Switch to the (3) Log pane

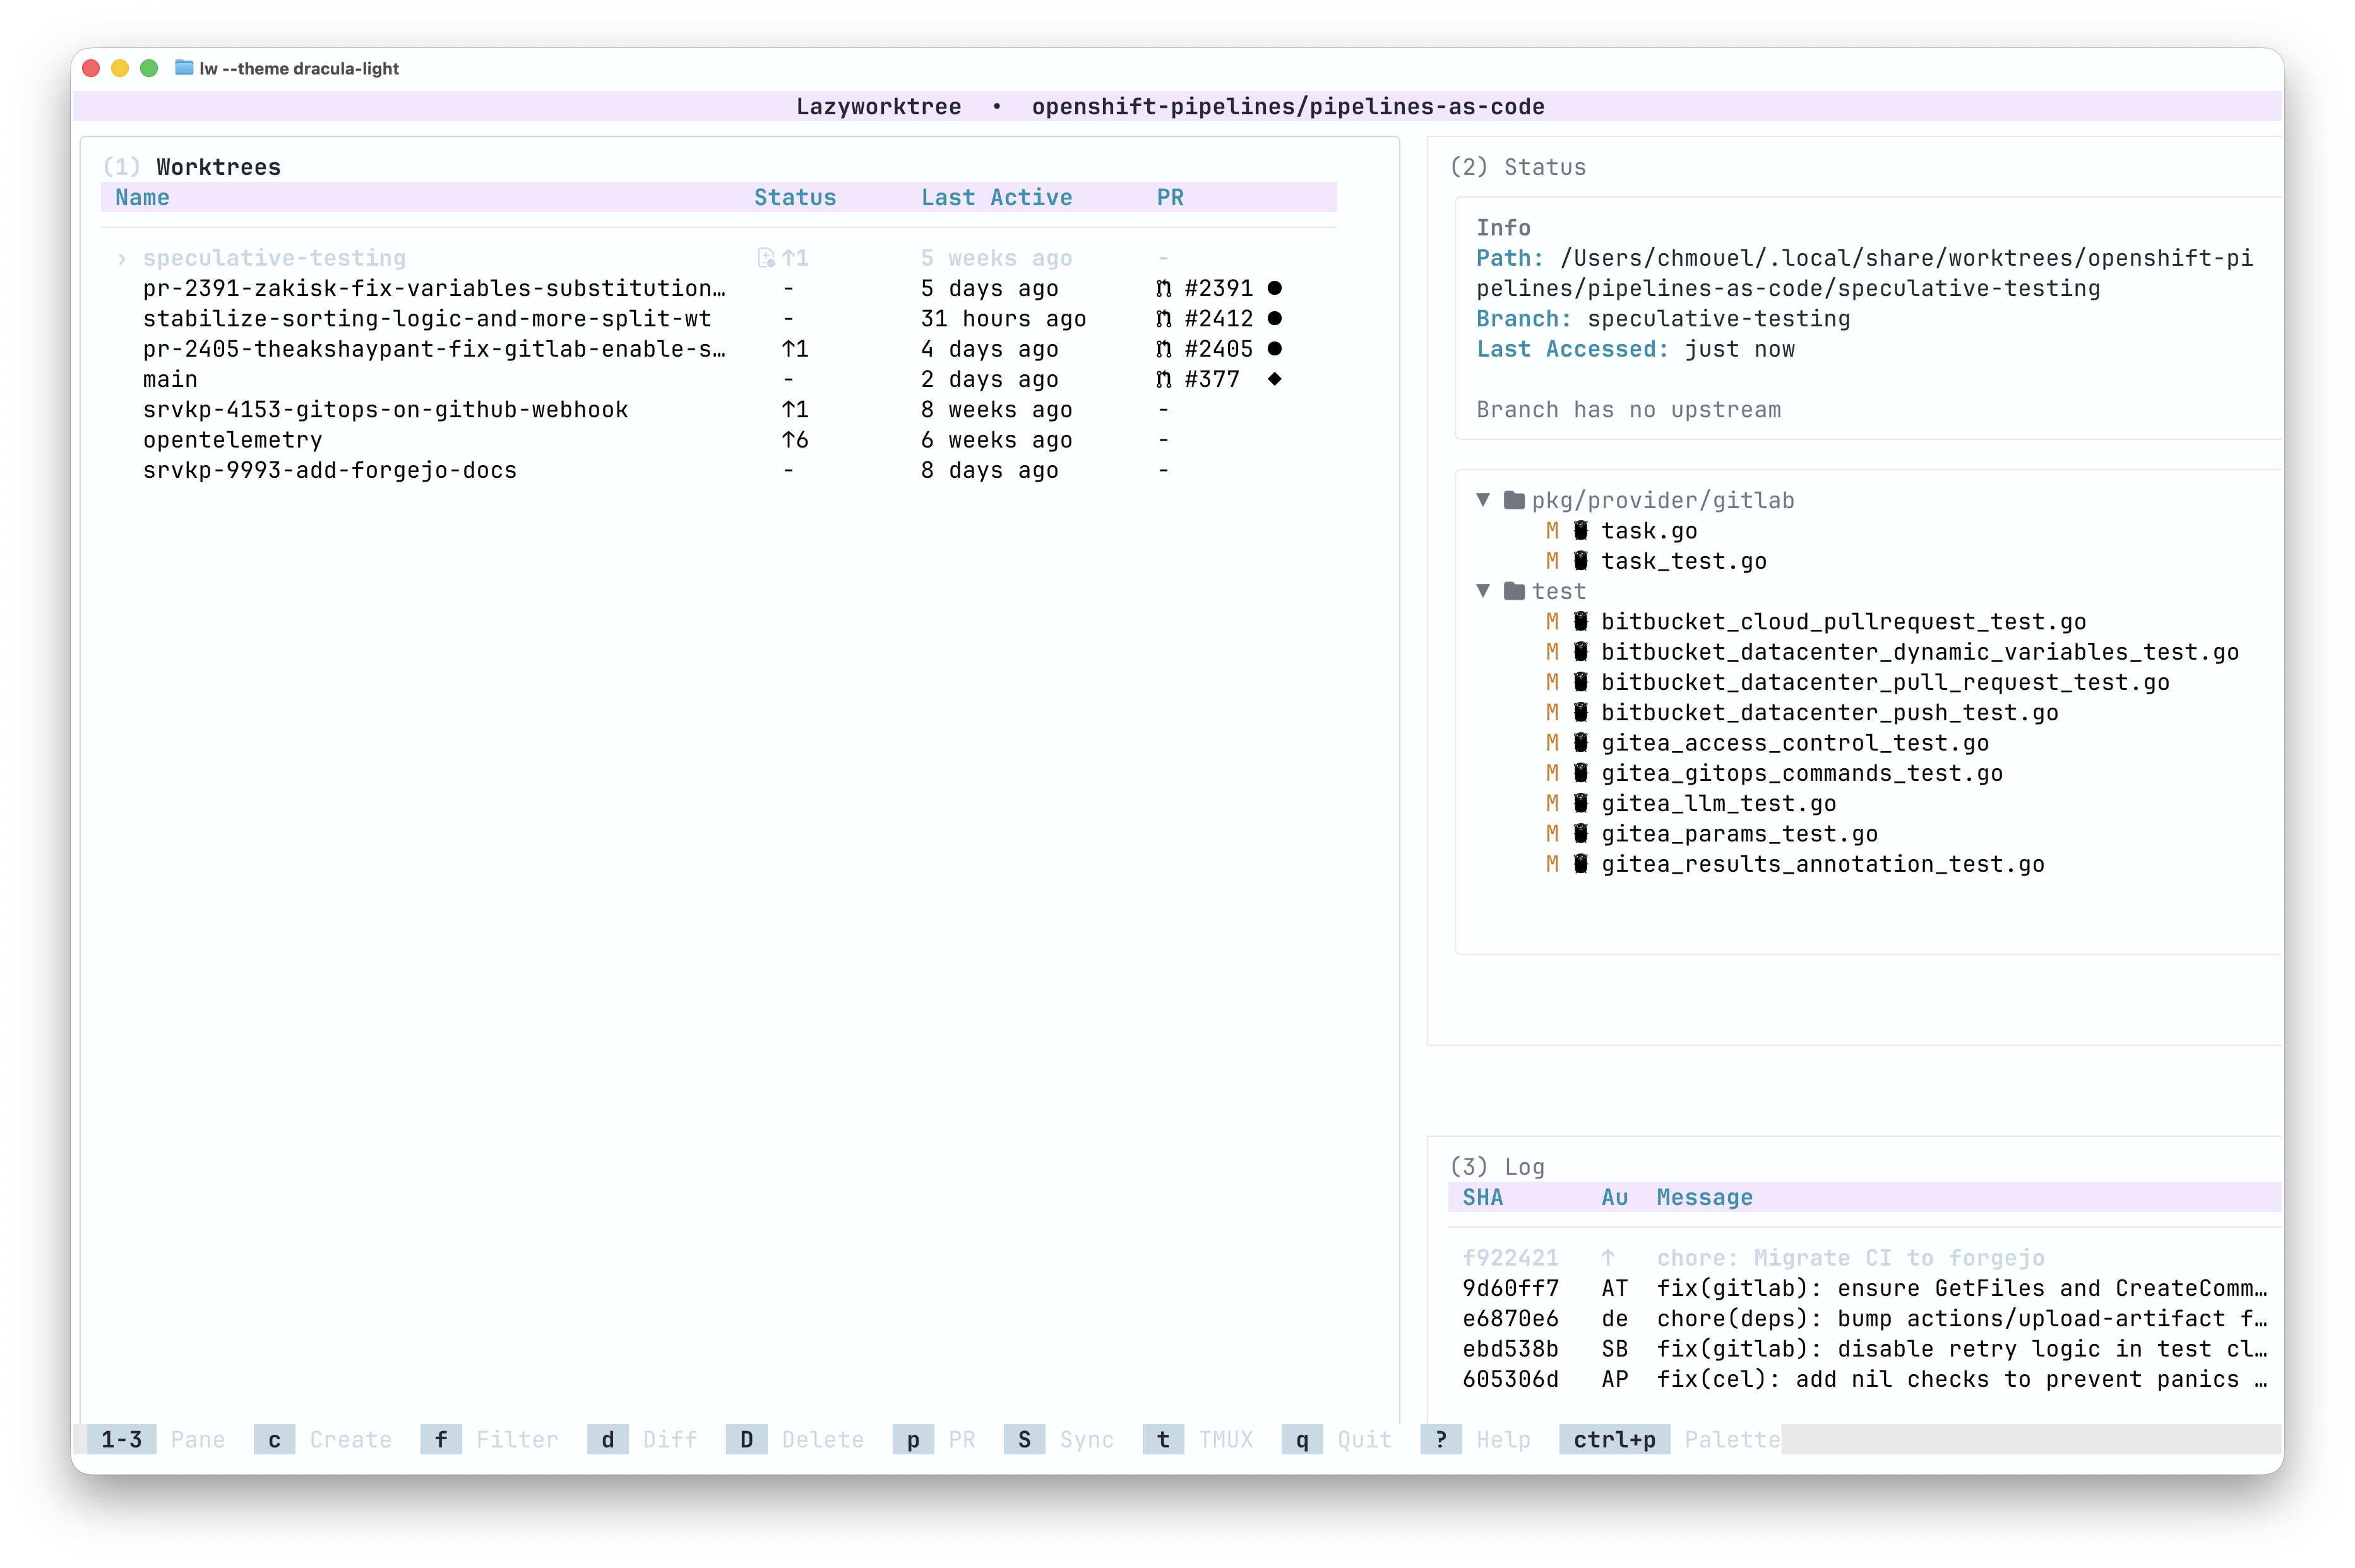(x=1497, y=1165)
